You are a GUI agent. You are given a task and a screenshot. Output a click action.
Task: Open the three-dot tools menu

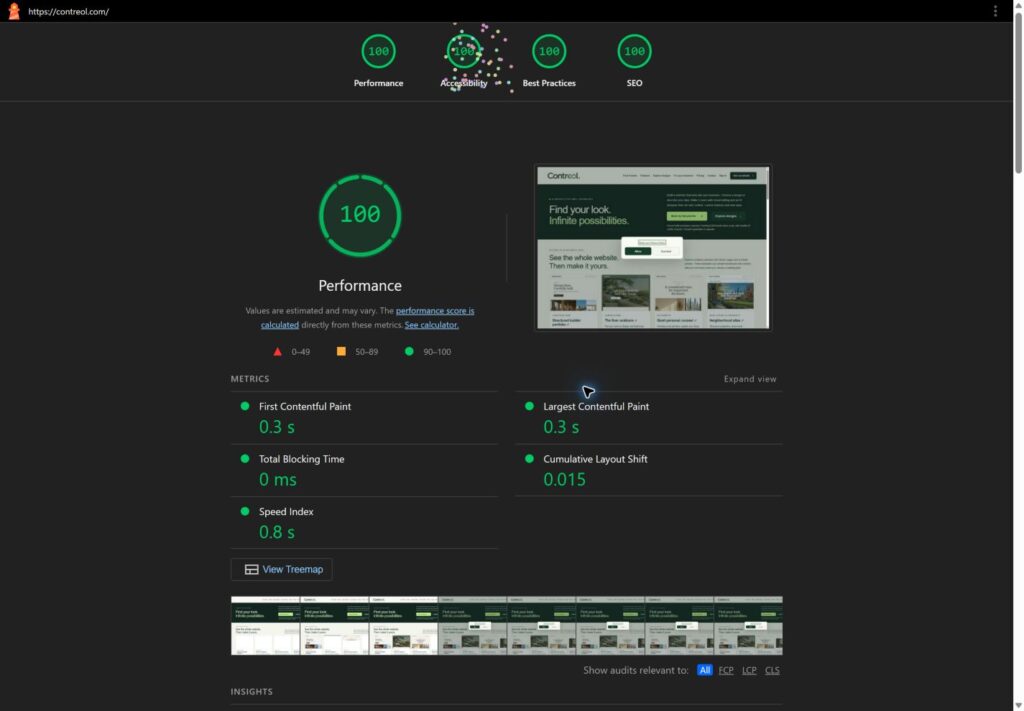pyautogui.click(x=995, y=11)
